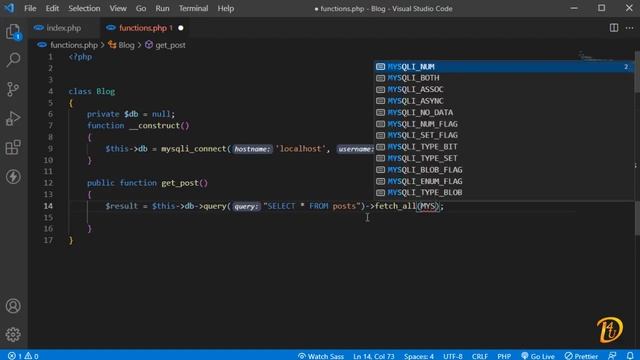Screen dimensions: 640x360
Task: Choose MYSQLI_TYPE_BLOB suggestion
Action: [504, 192]
